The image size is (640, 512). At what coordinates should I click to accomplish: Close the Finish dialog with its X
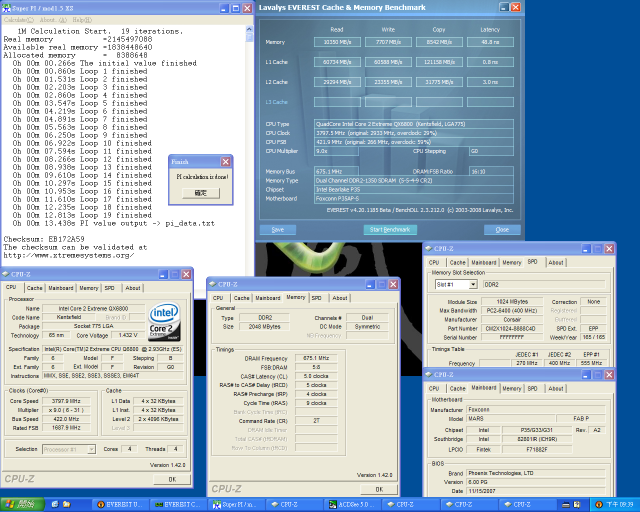tap(225, 162)
